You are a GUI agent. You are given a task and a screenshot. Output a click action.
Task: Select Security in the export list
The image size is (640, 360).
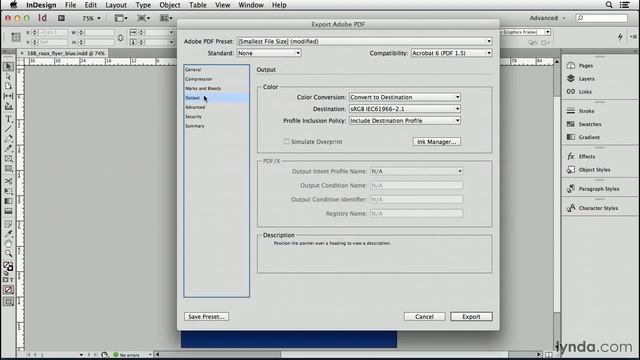click(193, 117)
